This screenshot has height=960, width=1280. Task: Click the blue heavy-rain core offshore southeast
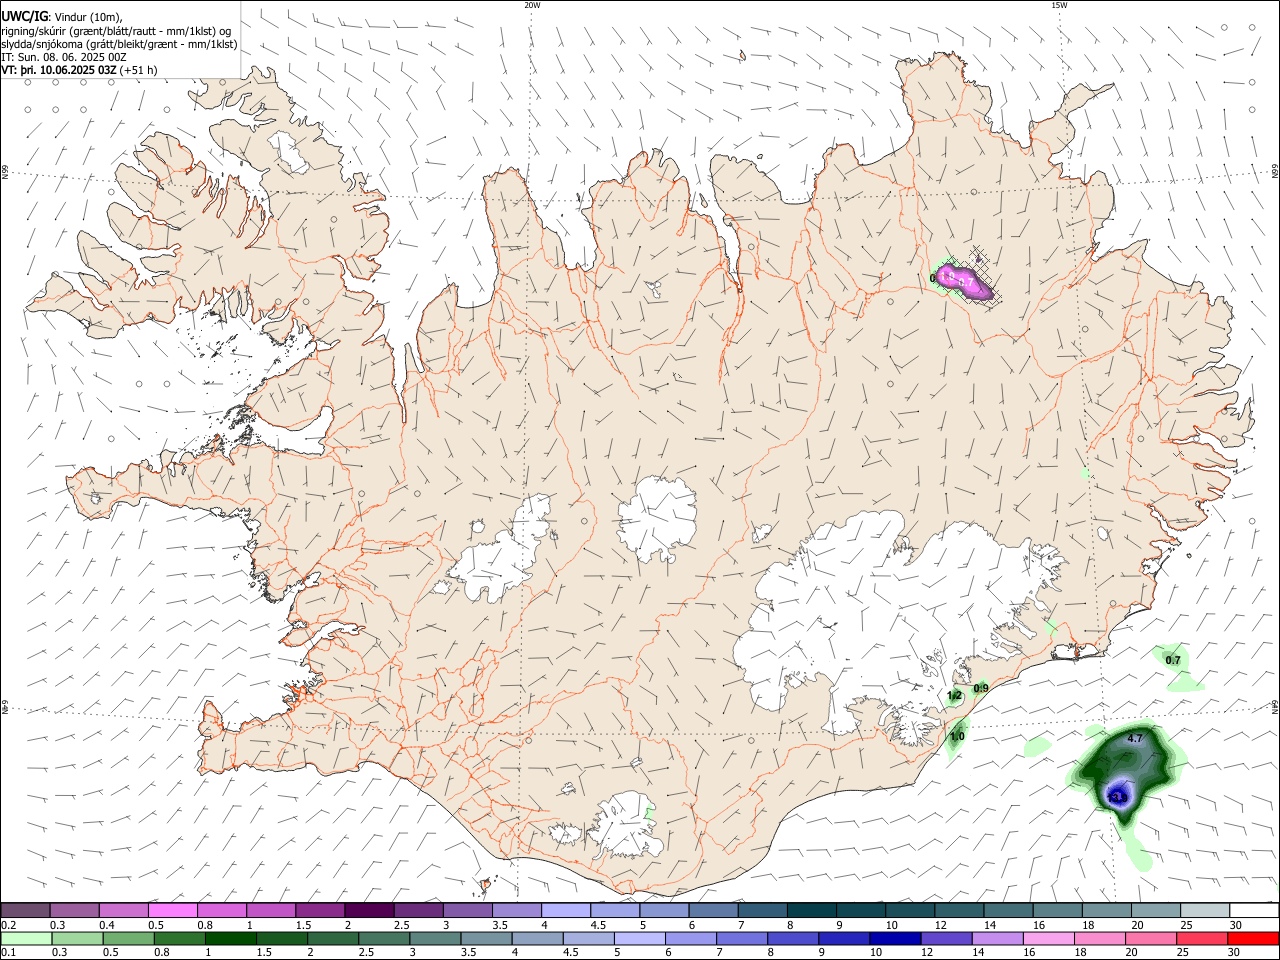click(1118, 794)
